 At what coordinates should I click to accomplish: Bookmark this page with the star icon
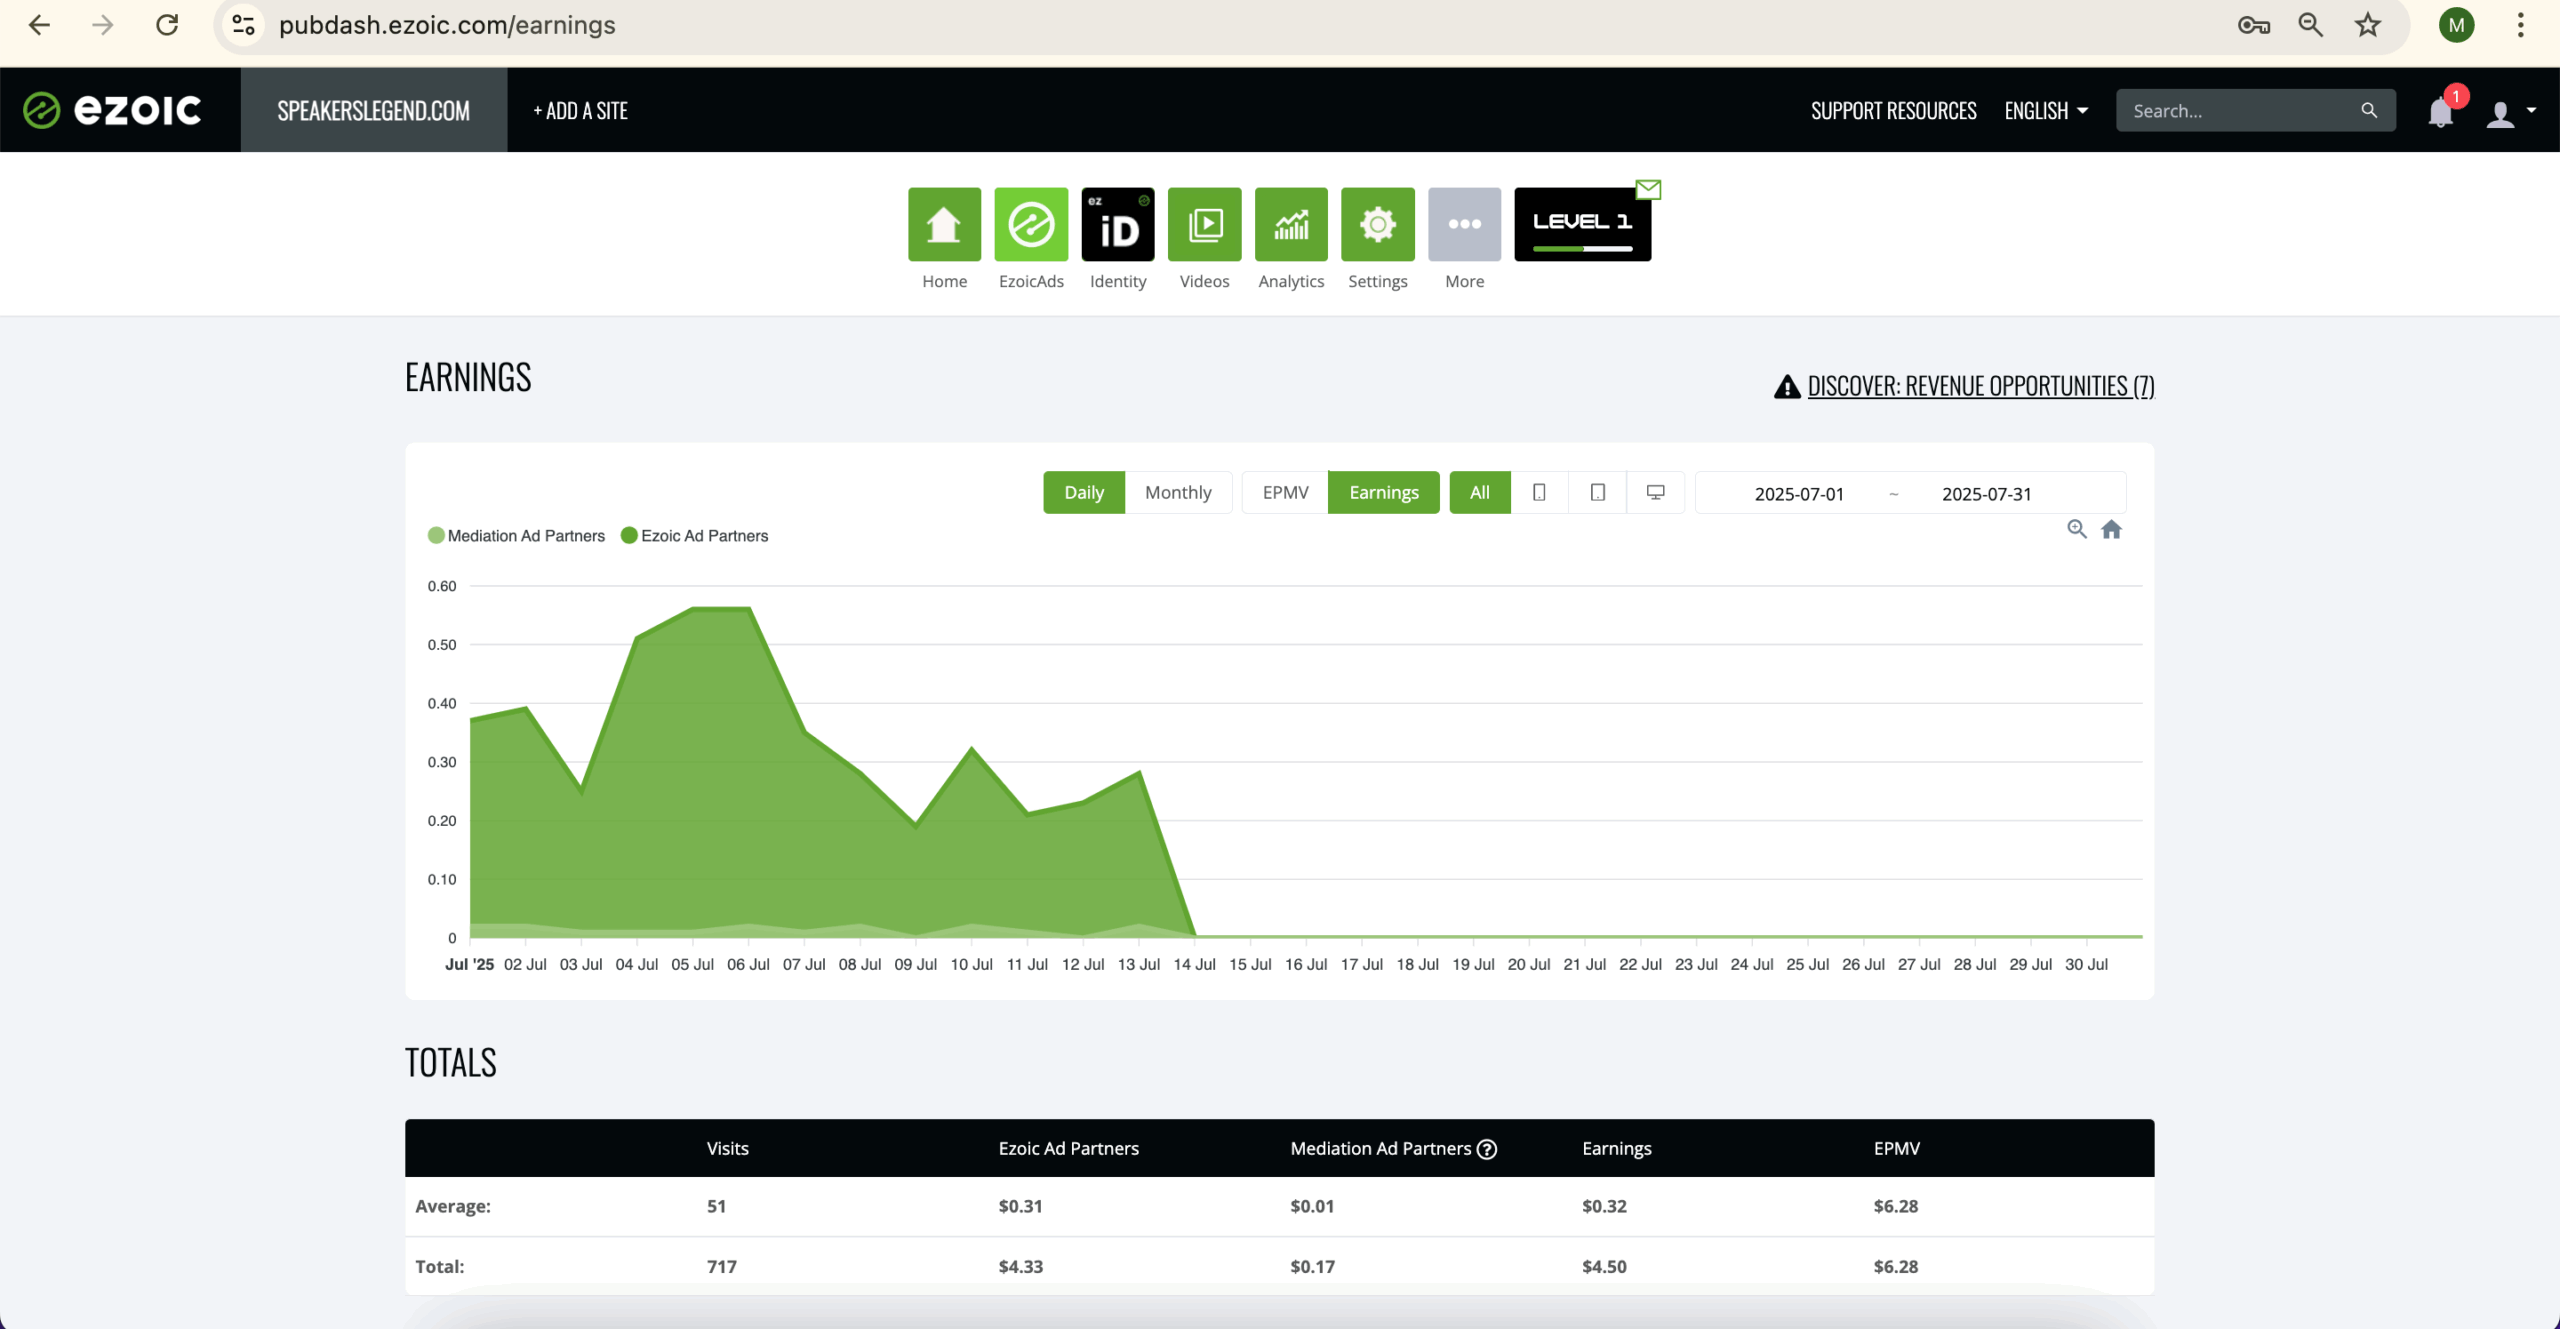tap(2368, 25)
